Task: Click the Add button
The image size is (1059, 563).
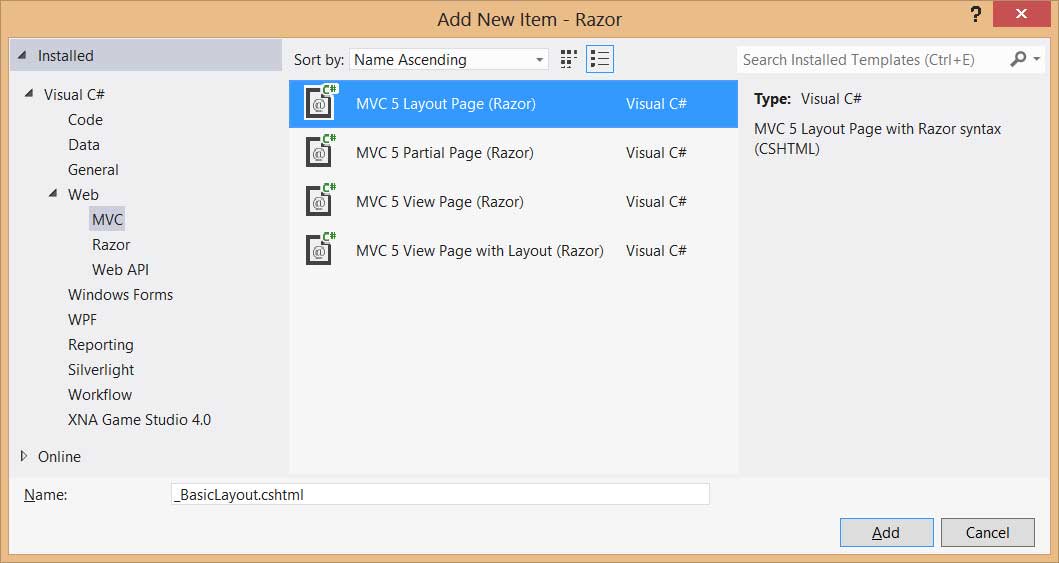Action: point(886,533)
